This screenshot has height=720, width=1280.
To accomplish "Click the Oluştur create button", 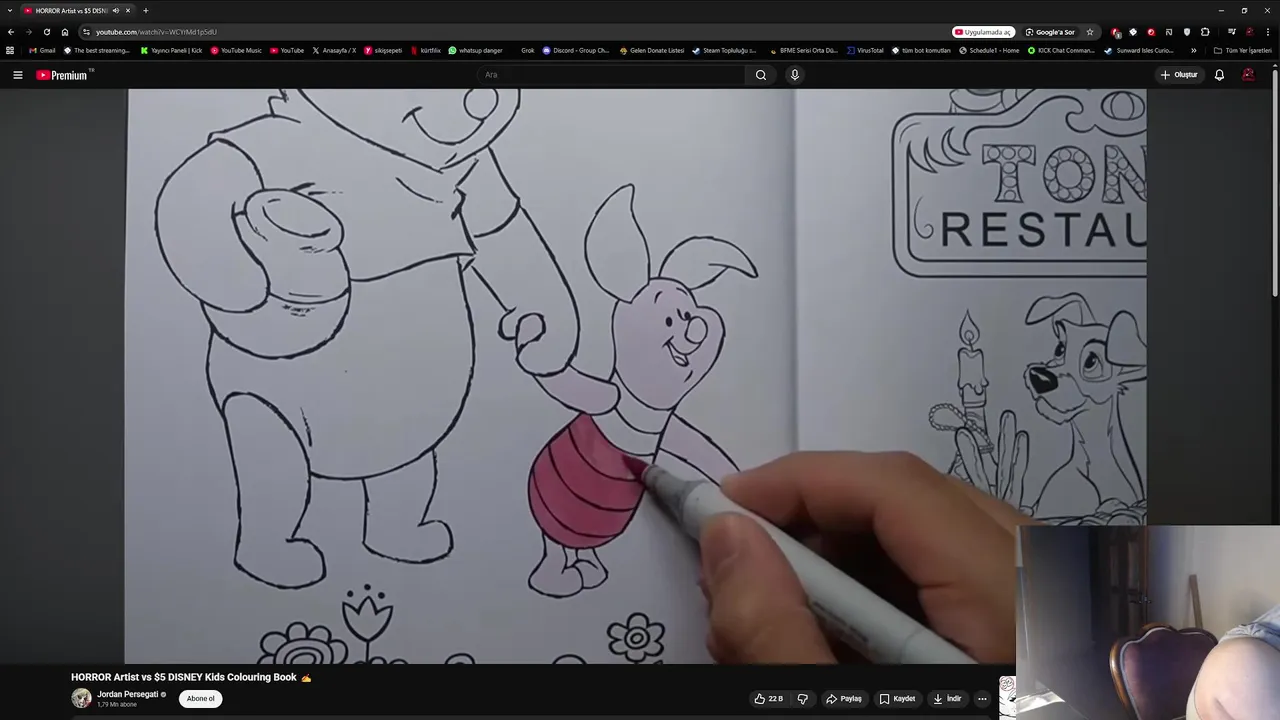I will tap(1179, 75).
